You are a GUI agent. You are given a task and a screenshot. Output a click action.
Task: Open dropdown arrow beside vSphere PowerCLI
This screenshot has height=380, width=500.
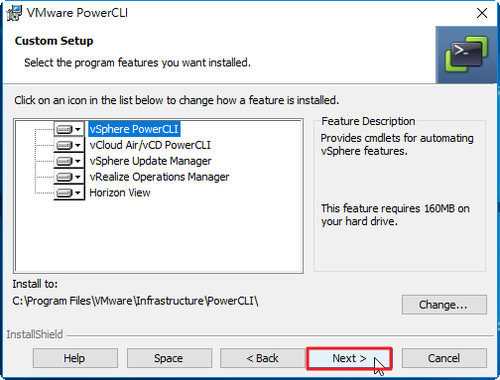pos(78,129)
